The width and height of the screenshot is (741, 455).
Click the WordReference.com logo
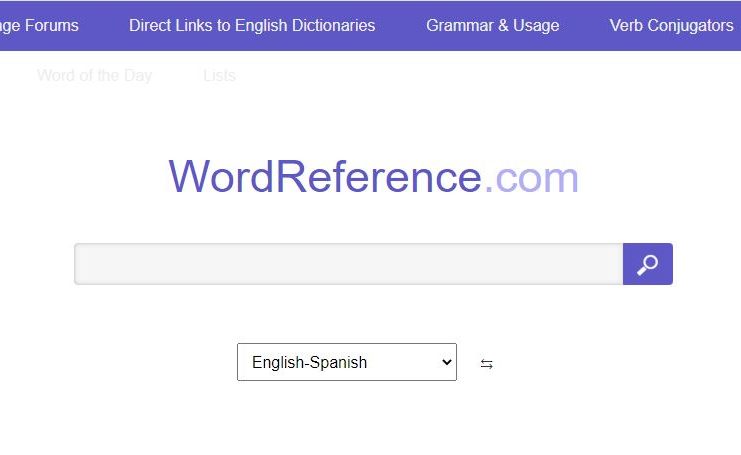click(x=373, y=177)
